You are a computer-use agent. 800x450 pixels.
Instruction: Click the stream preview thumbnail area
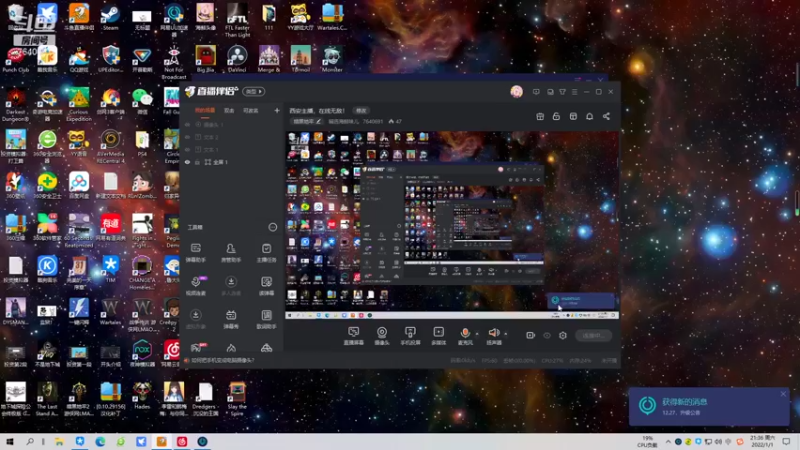coord(452,225)
